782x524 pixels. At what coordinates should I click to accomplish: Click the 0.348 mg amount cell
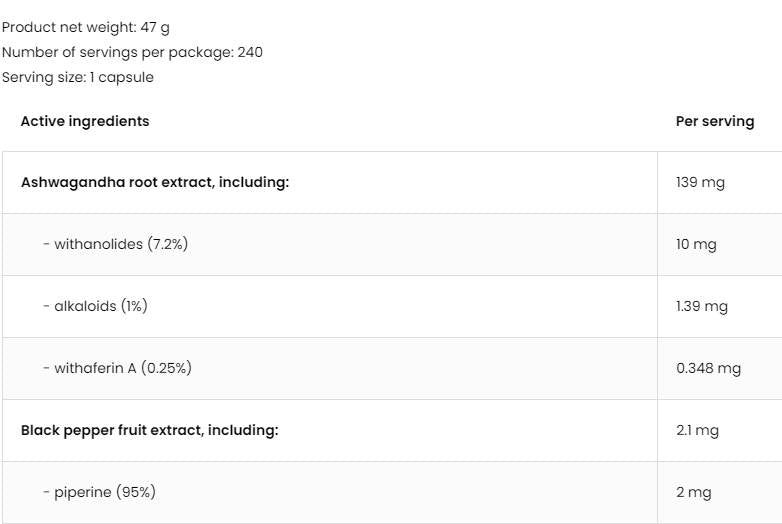coord(708,368)
